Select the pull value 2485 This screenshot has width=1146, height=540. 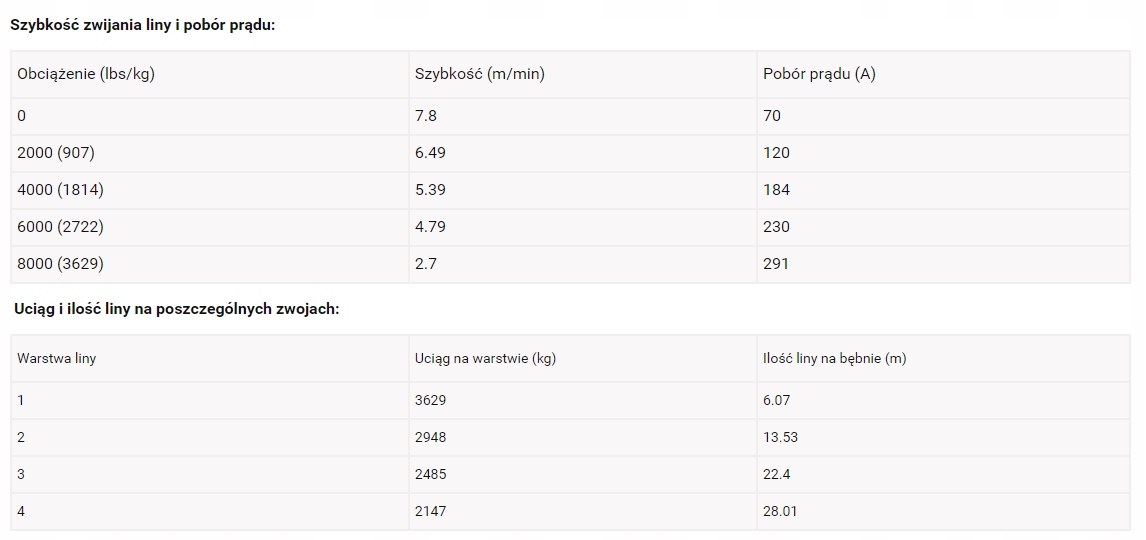431,474
